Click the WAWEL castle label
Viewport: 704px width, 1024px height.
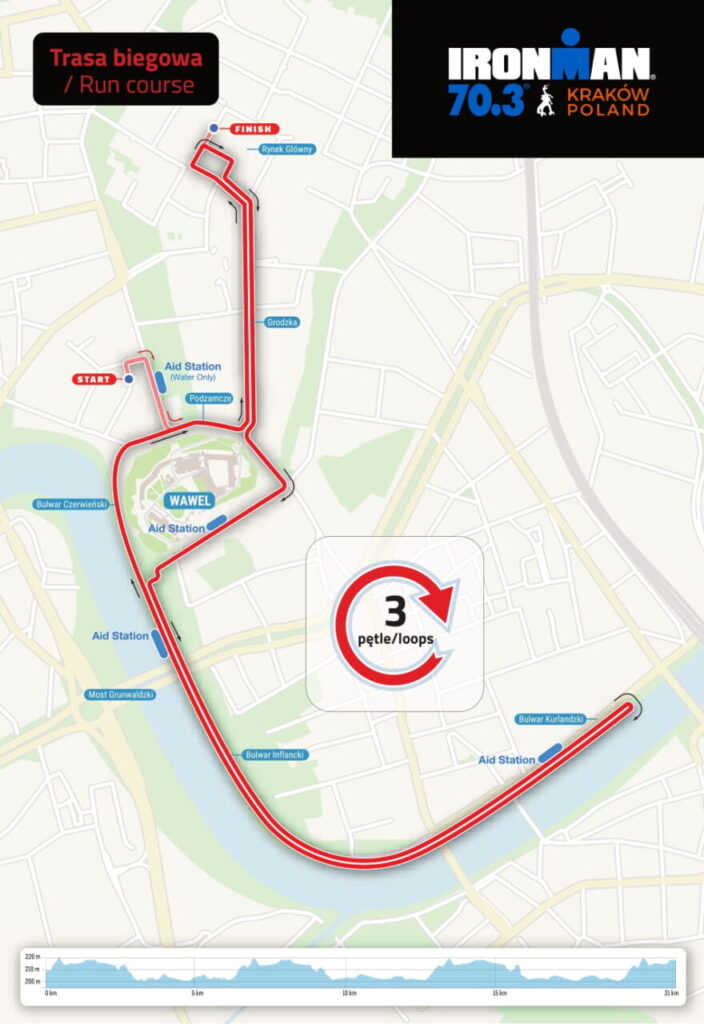point(190,501)
